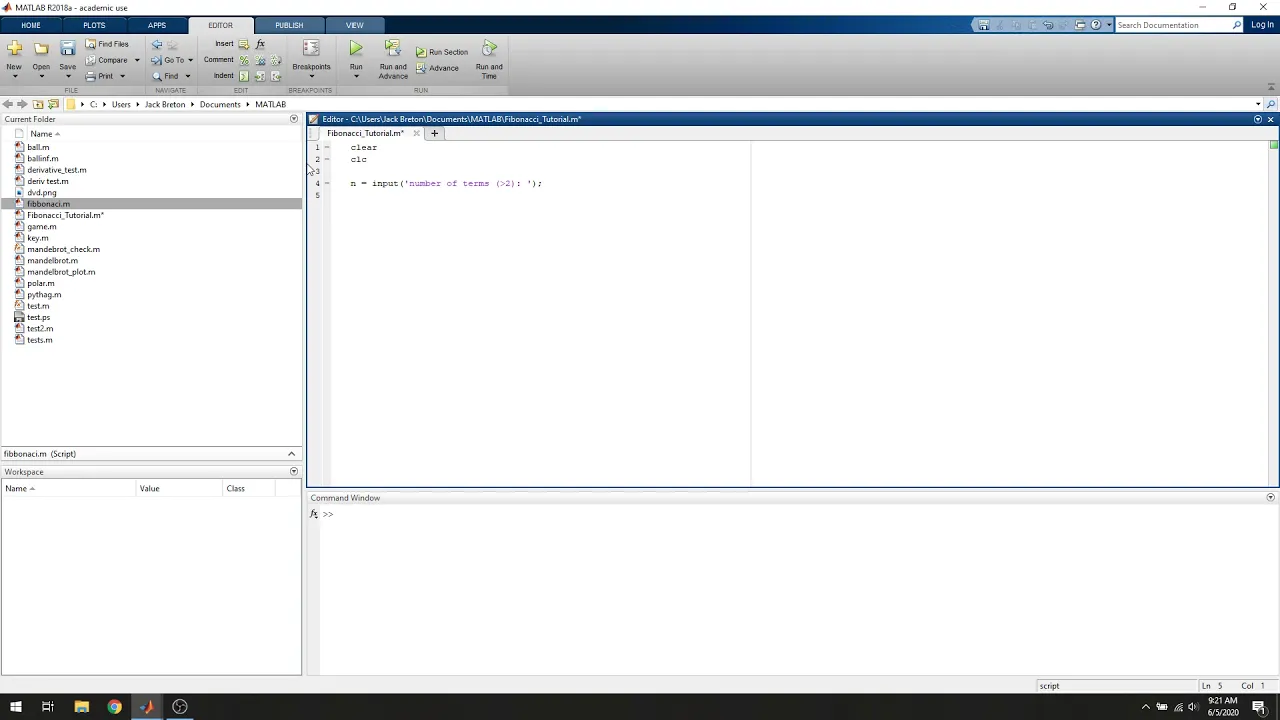The width and height of the screenshot is (1280, 720).
Task: Click the quick-access save icon
Action: click(984, 25)
